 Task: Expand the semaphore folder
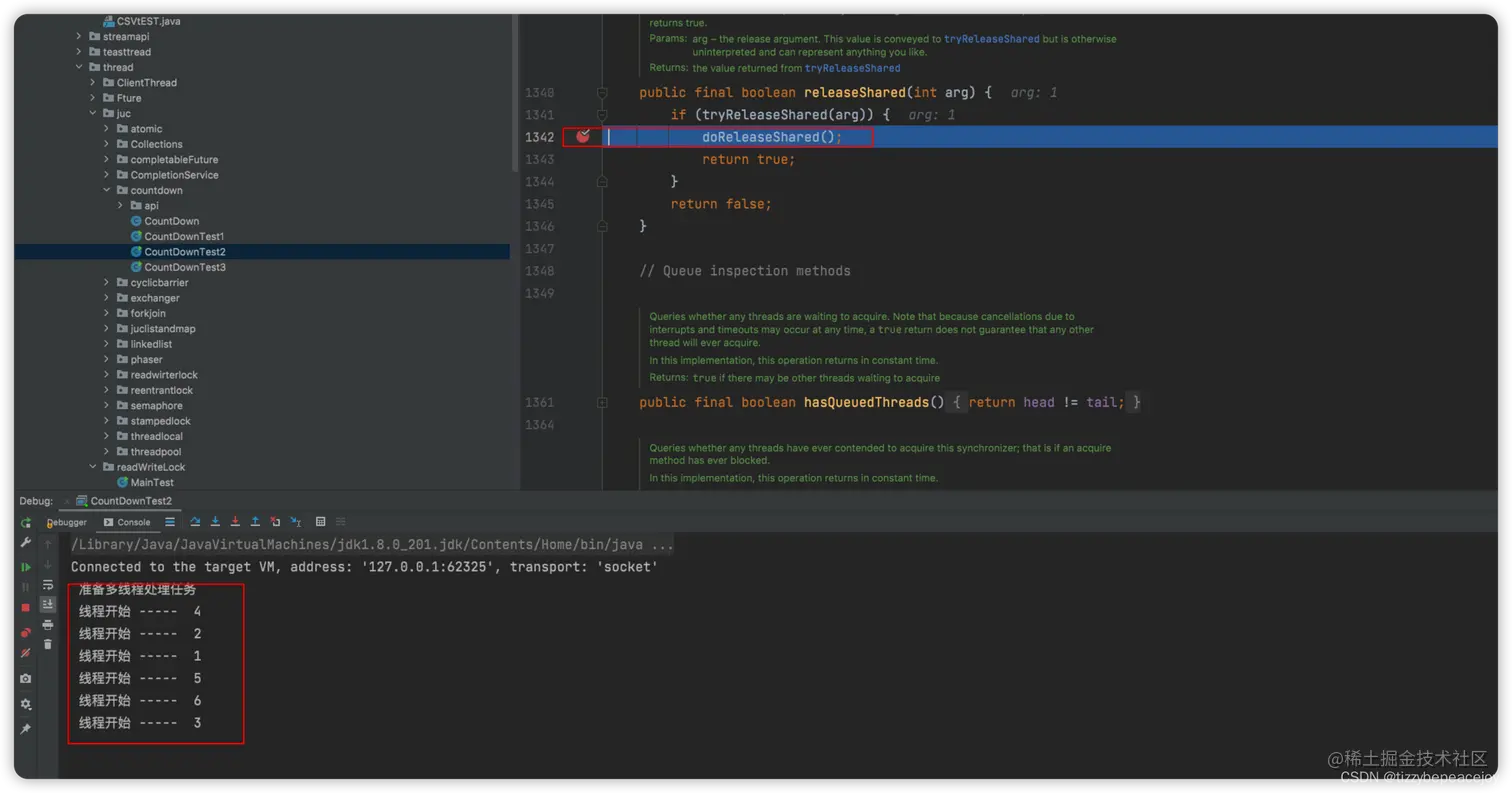pos(107,406)
